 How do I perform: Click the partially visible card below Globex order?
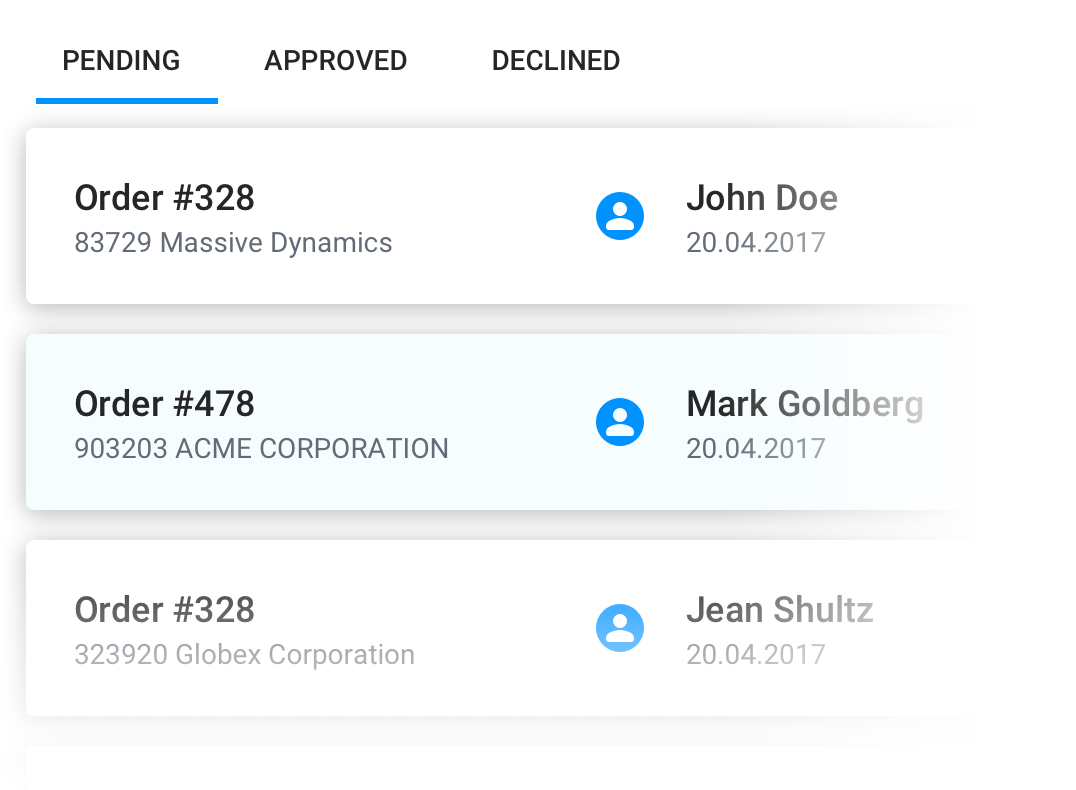500,768
